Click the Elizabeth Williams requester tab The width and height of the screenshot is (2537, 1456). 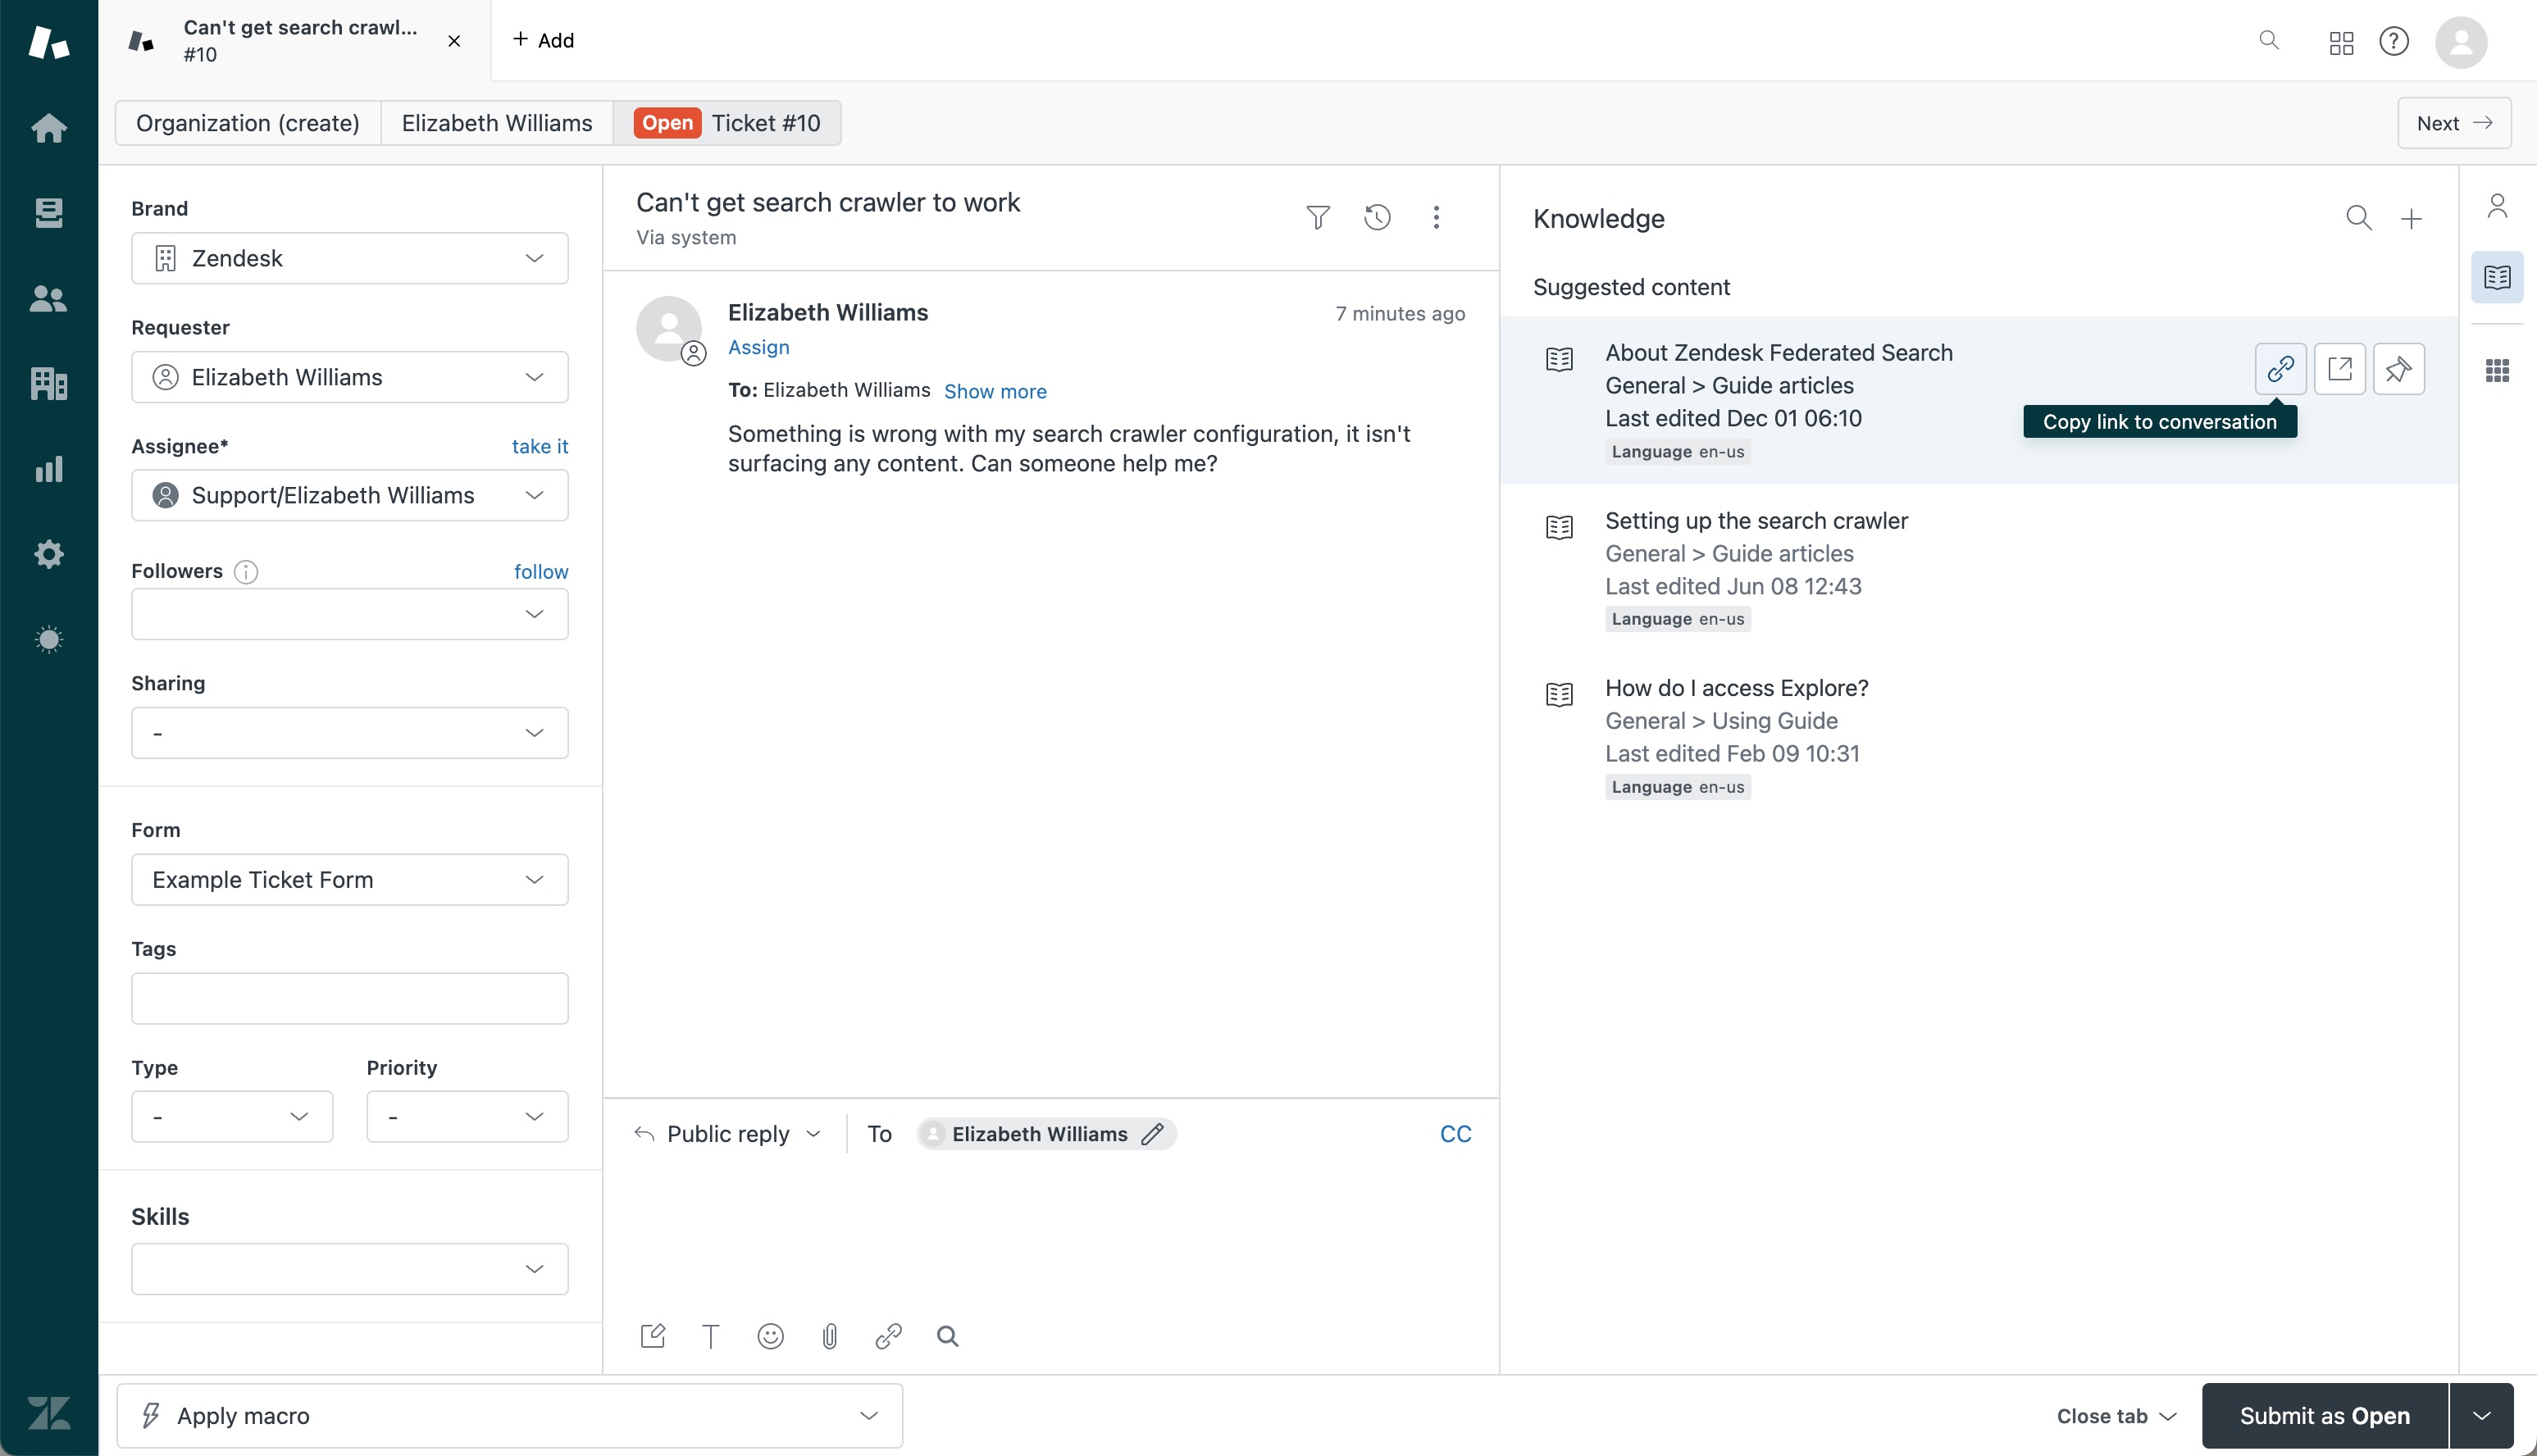(x=497, y=122)
